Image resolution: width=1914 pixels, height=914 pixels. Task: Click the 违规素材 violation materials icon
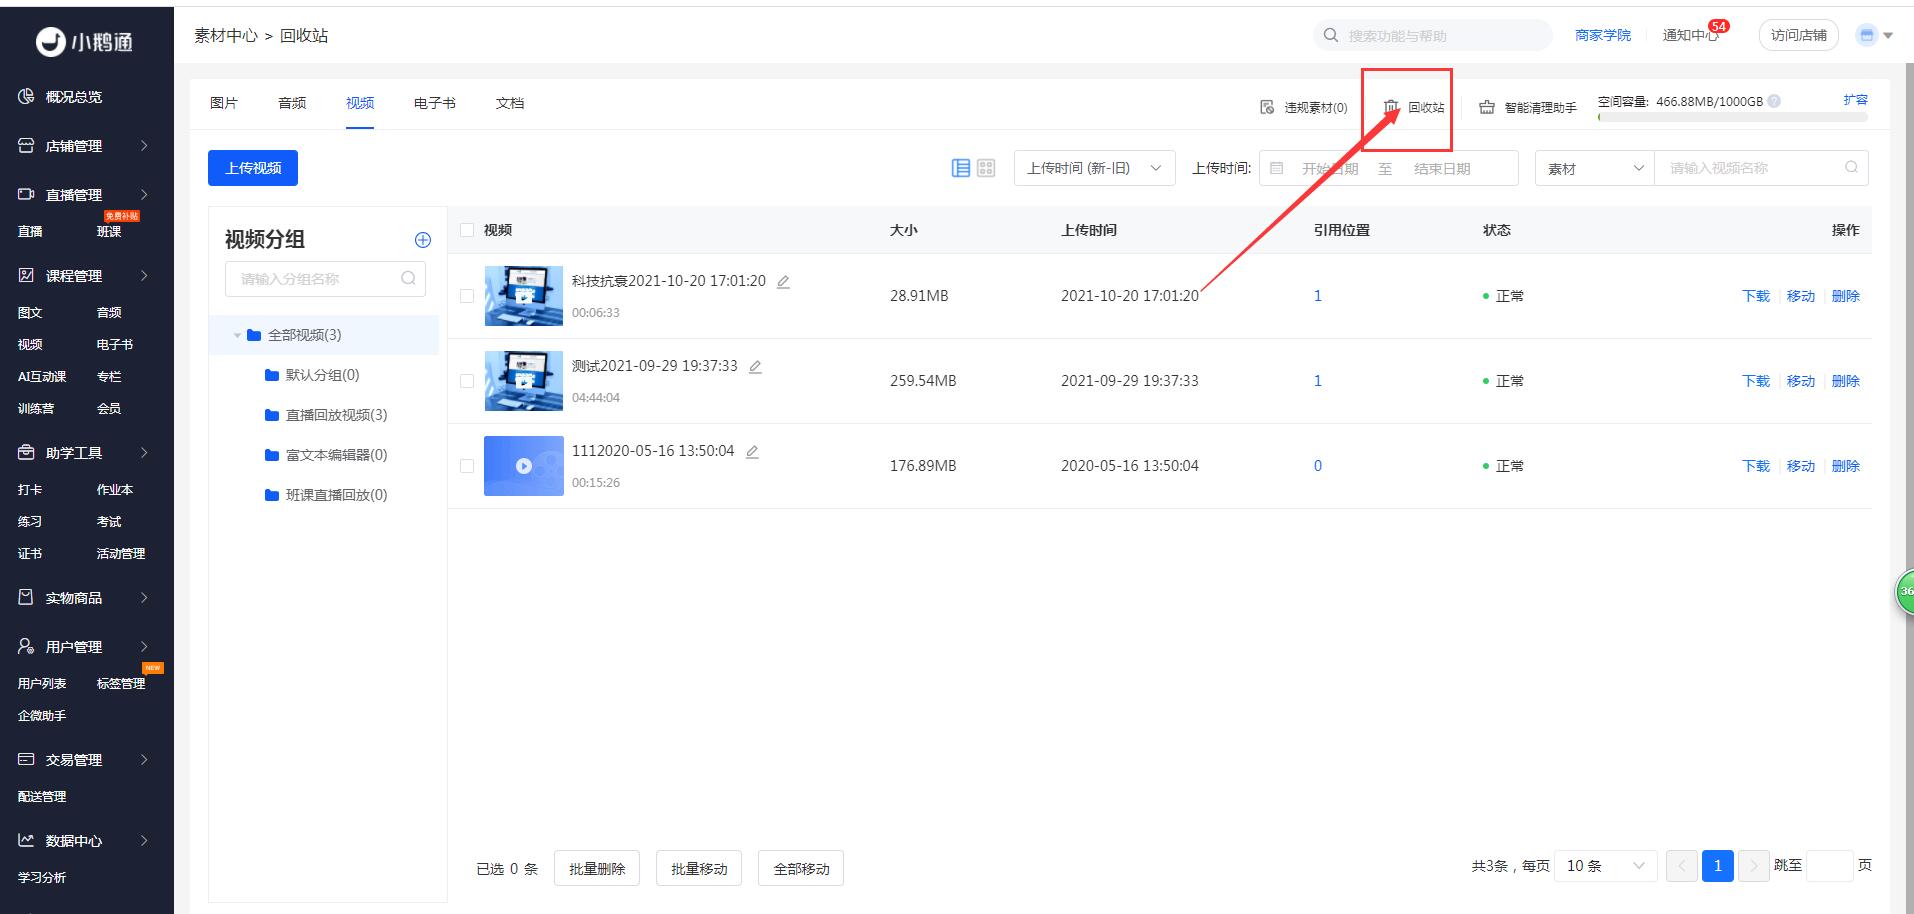[x=1267, y=107]
